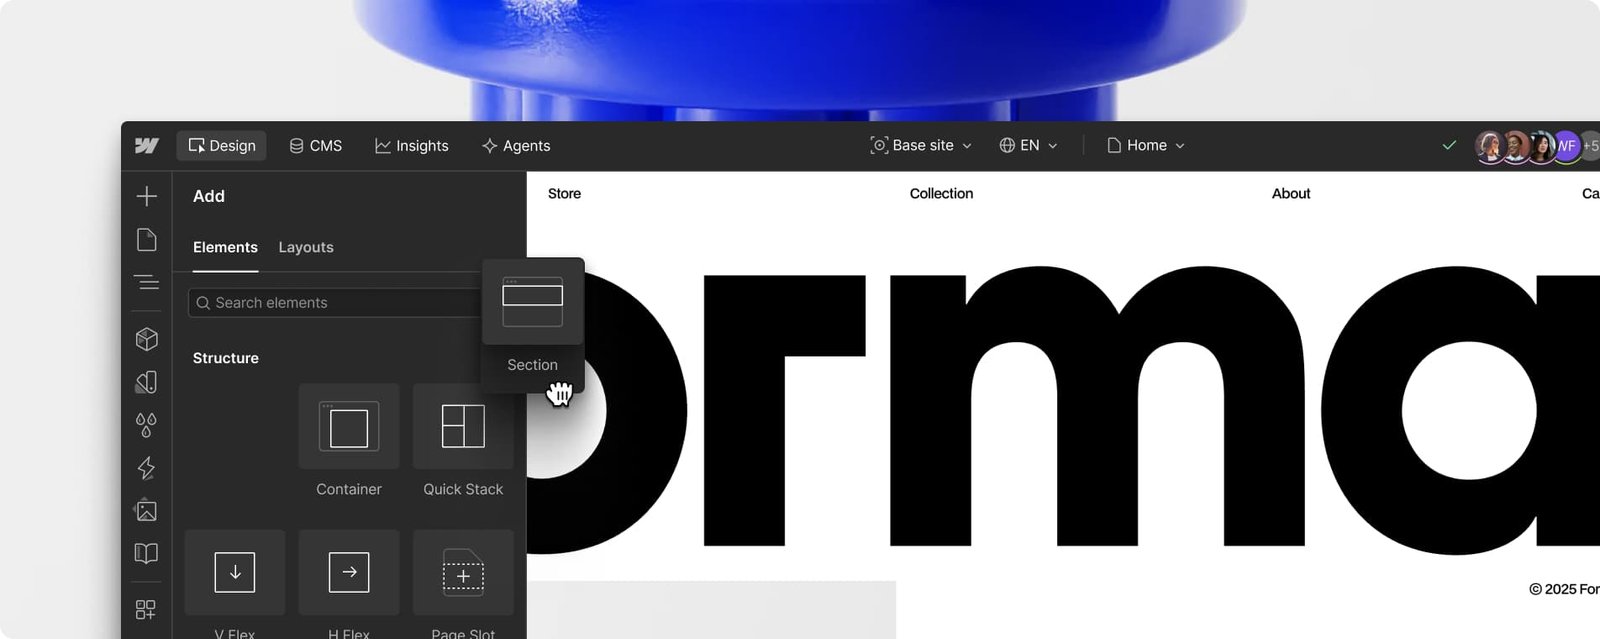
Task: Open the Add elements plus icon
Action: [147, 196]
